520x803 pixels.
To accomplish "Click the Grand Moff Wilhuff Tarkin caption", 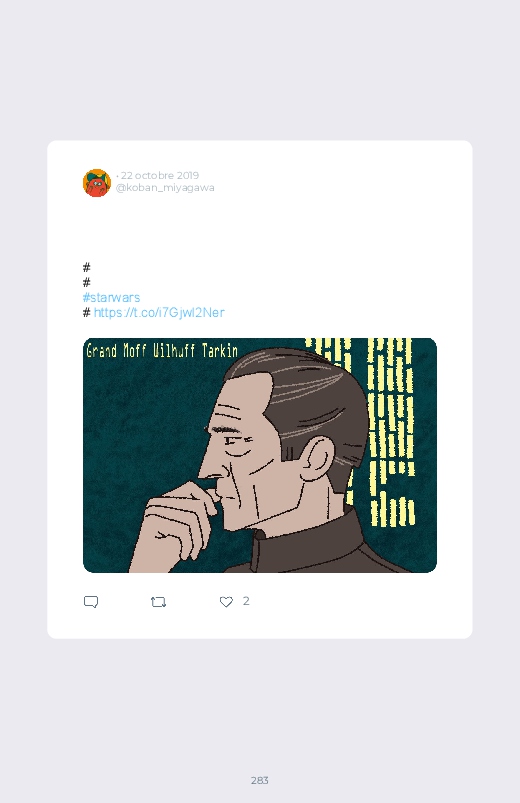I will point(162,351).
